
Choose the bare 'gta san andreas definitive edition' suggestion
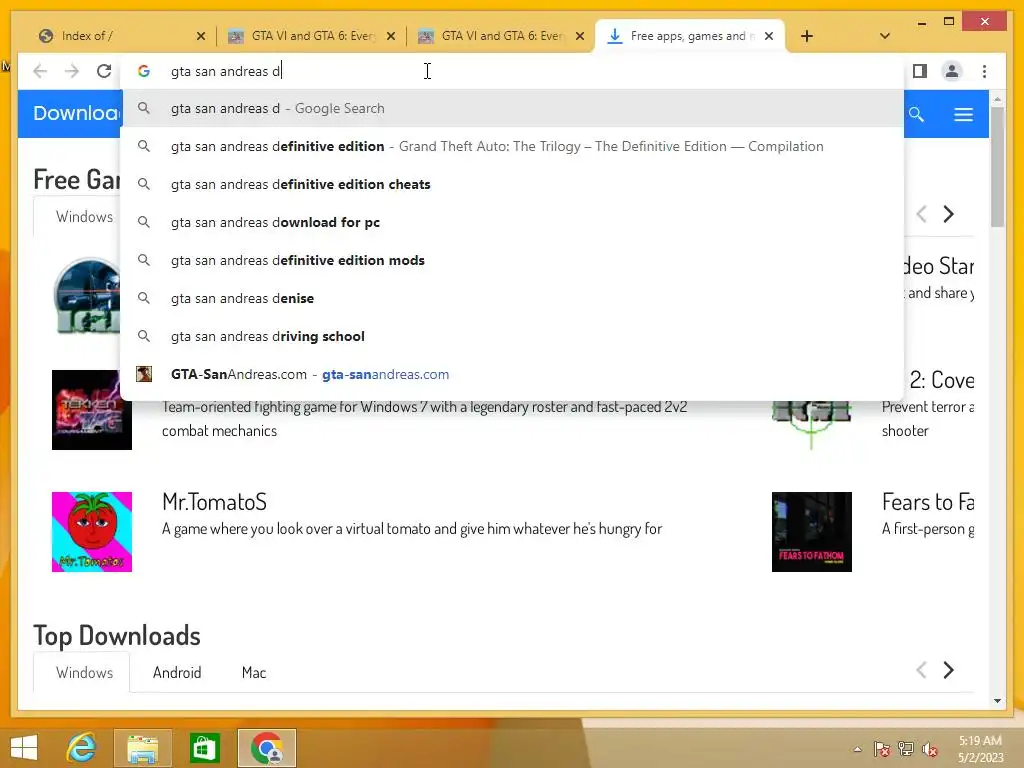(x=512, y=146)
